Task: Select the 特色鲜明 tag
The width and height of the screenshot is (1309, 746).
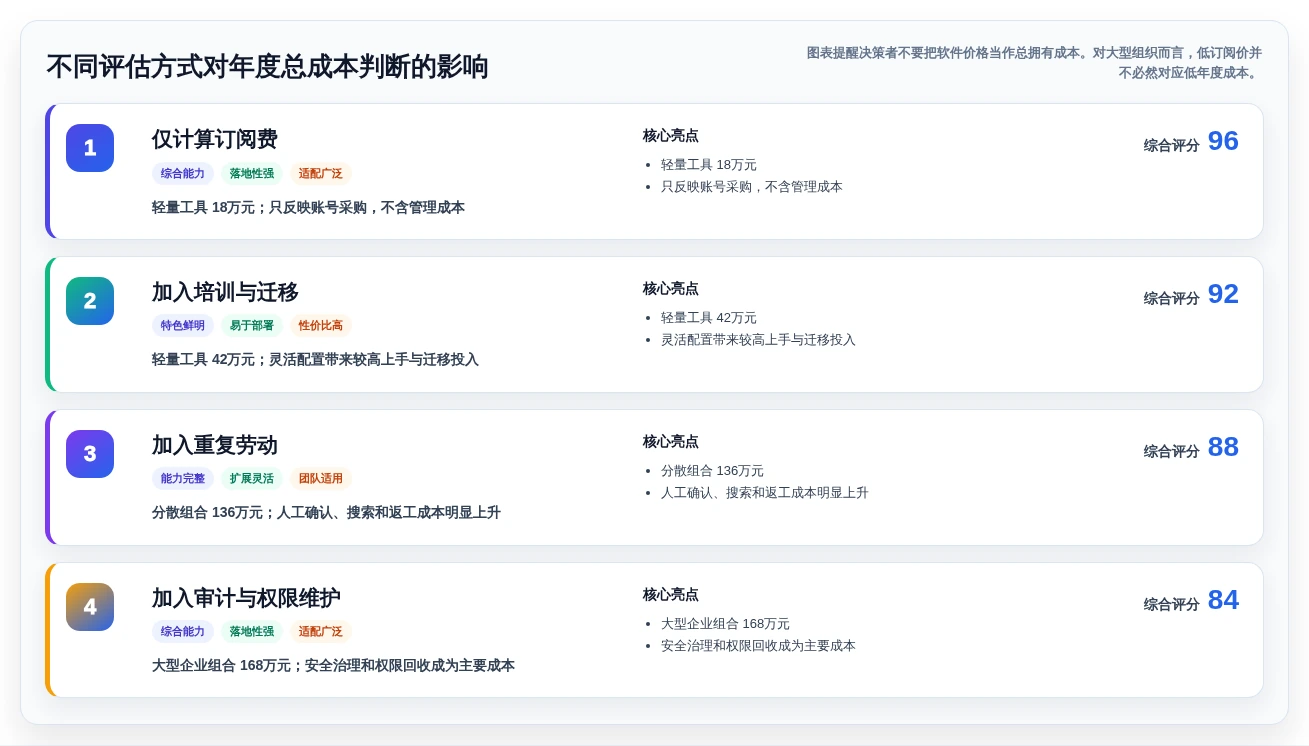Action: coord(183,326)
